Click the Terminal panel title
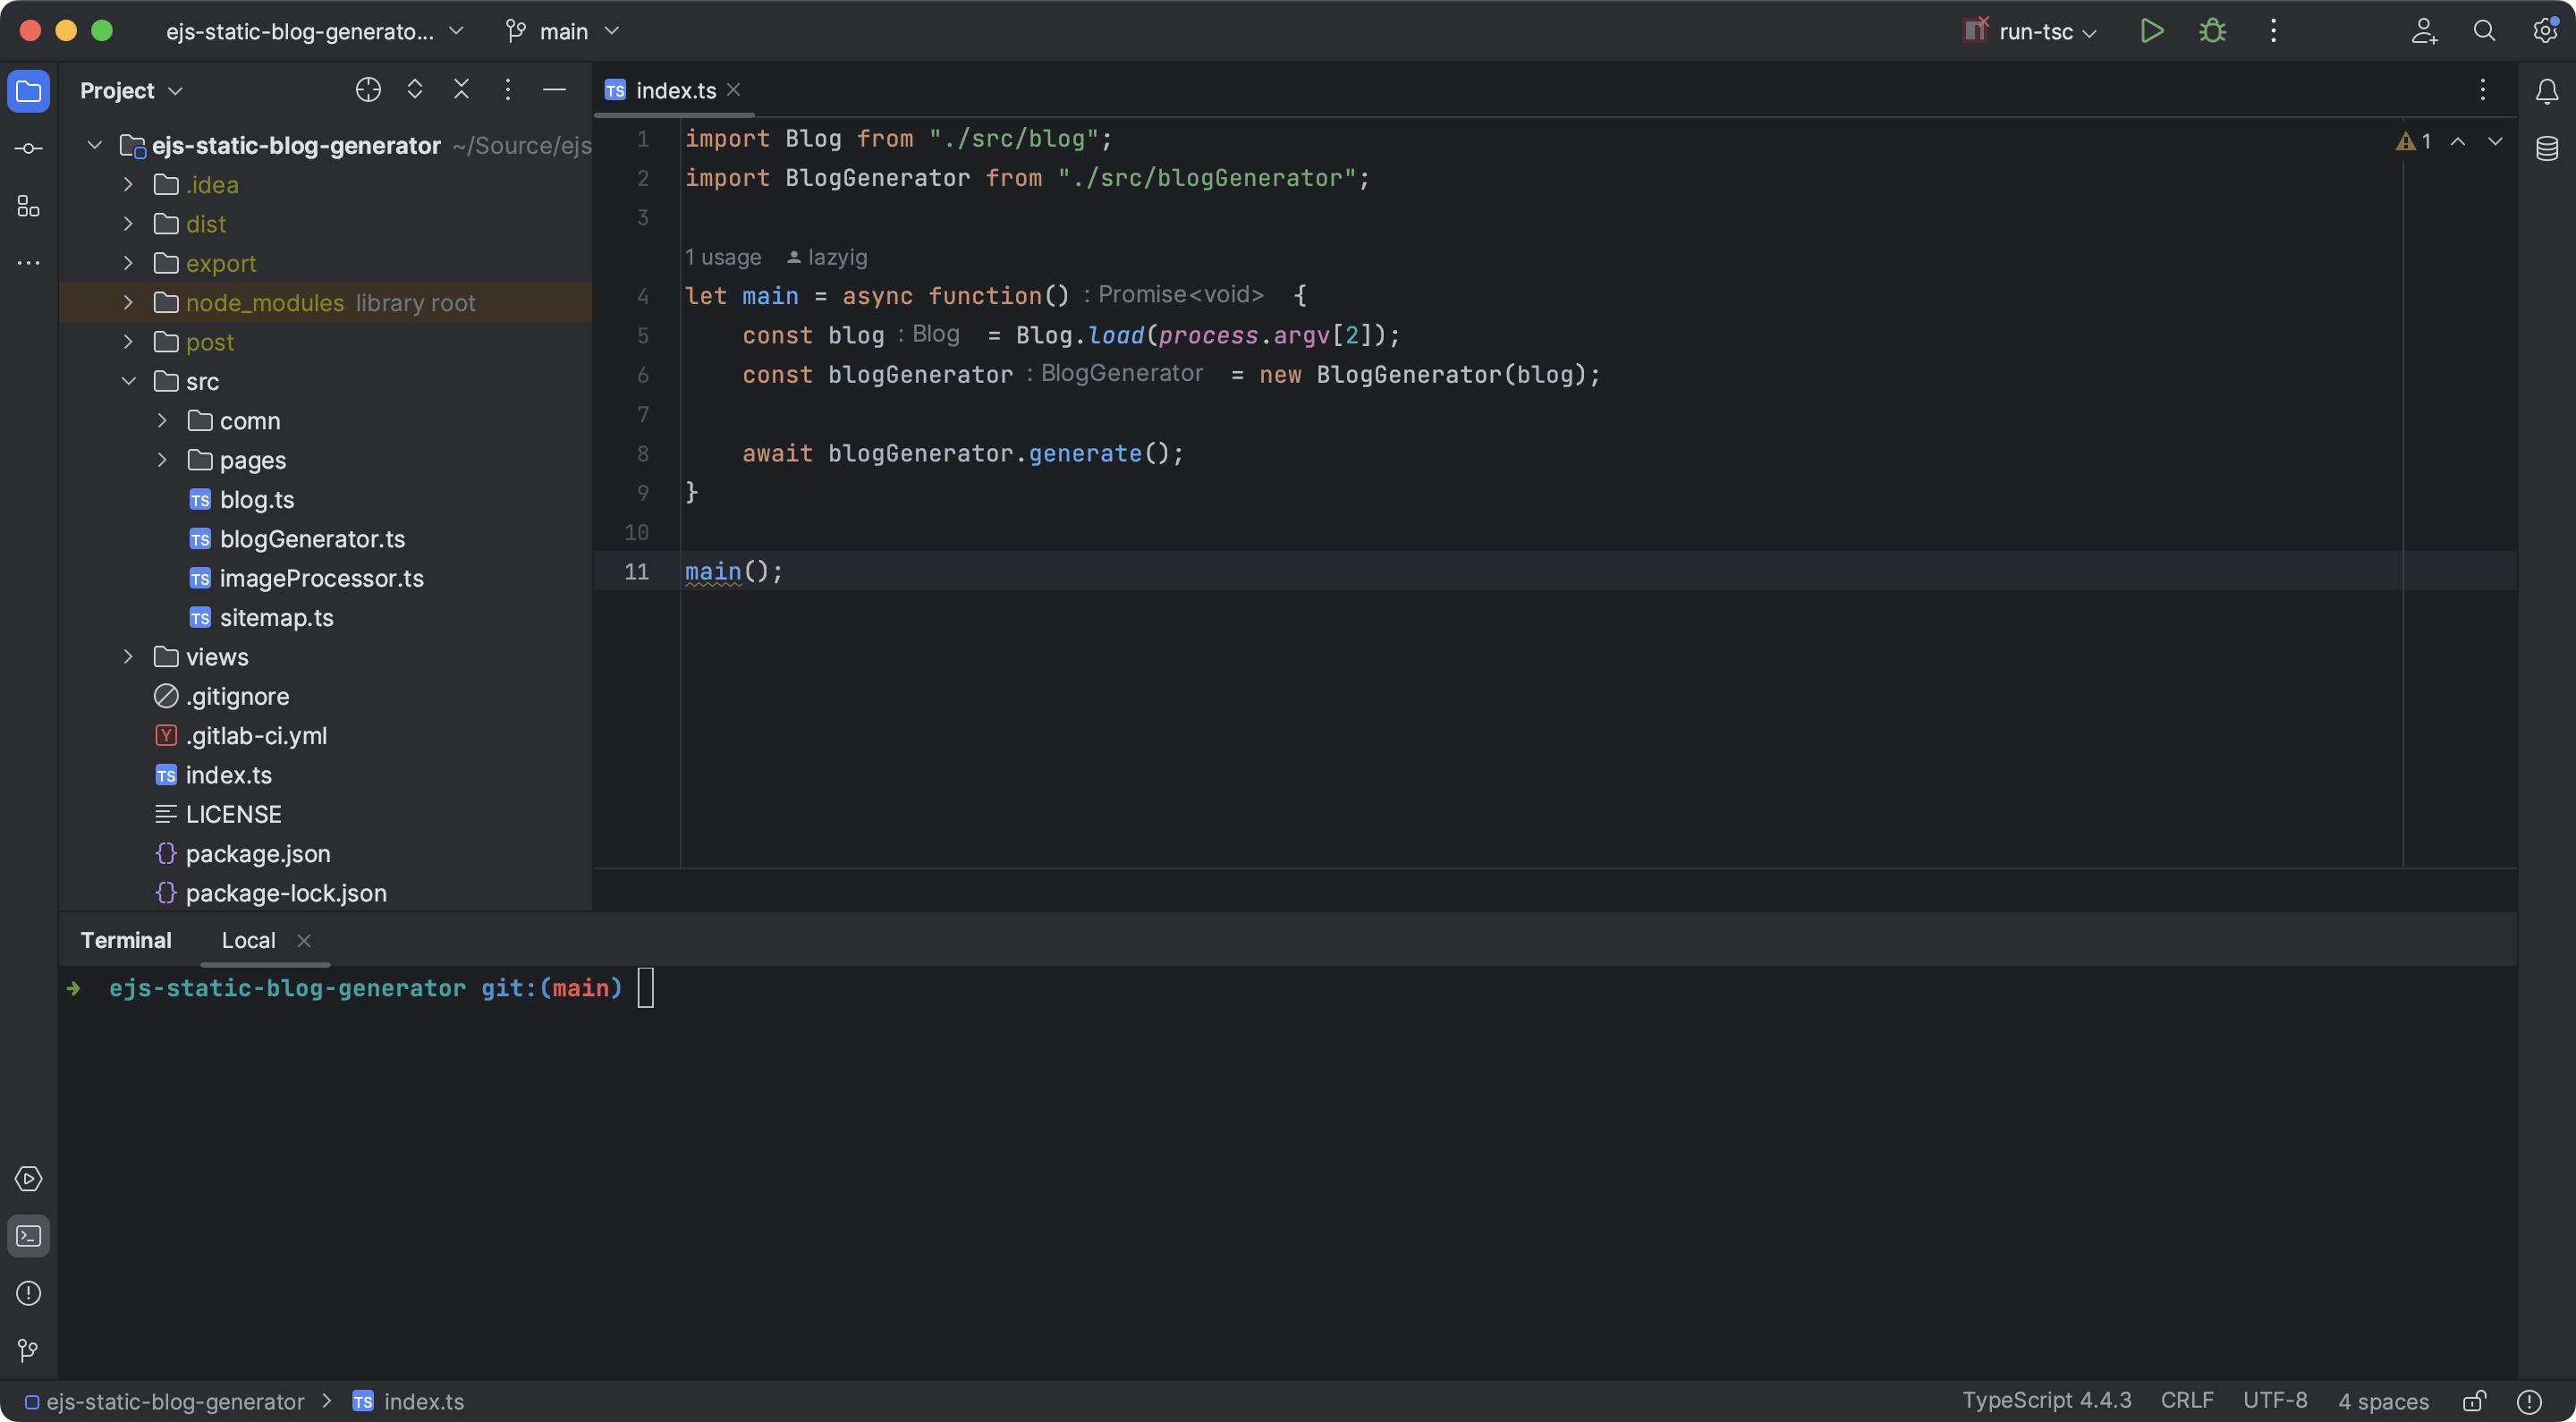Screen dimensions: 2576x1422 click(126, 940)
